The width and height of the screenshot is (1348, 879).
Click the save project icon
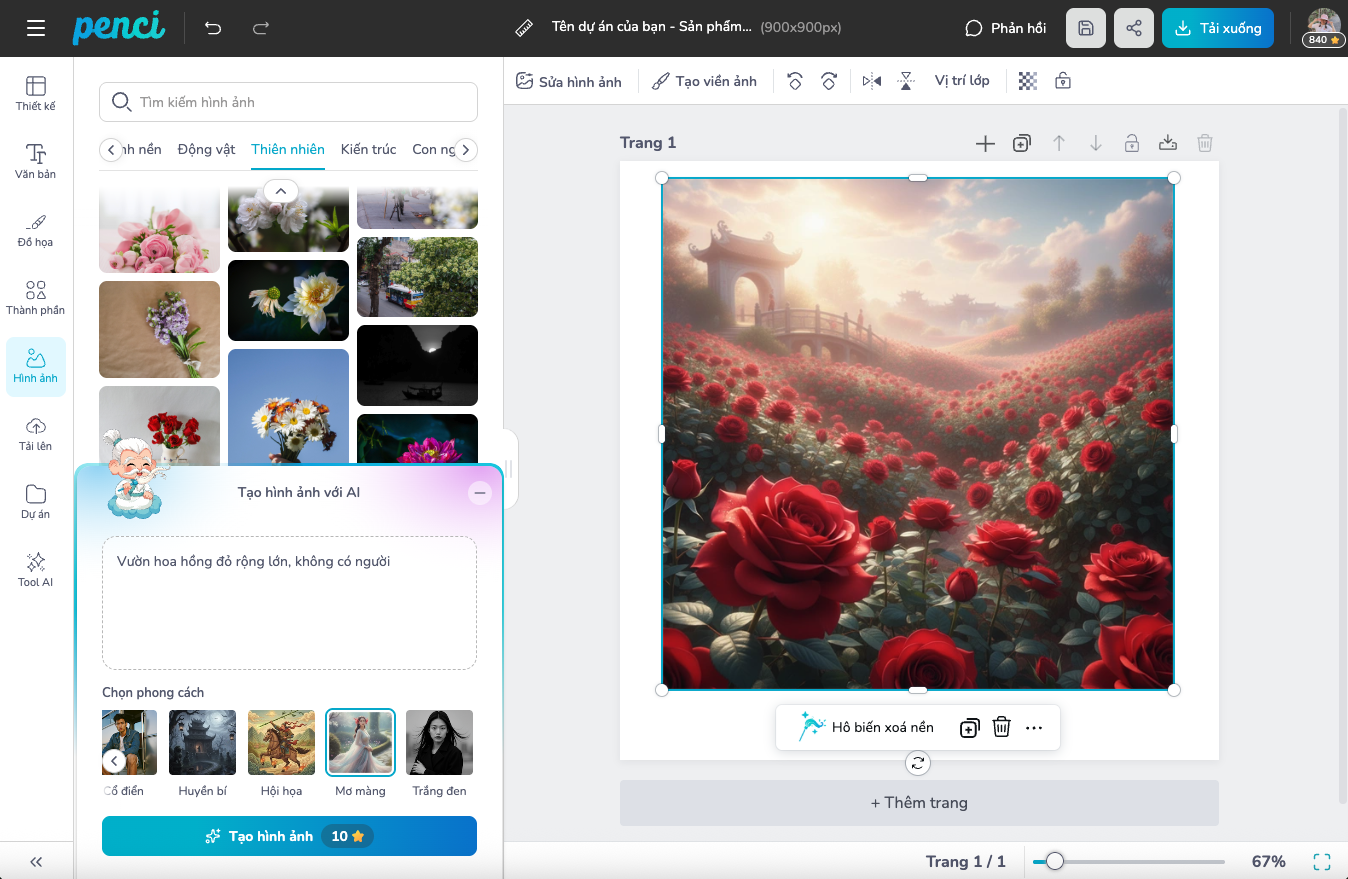click(1086, 28)
